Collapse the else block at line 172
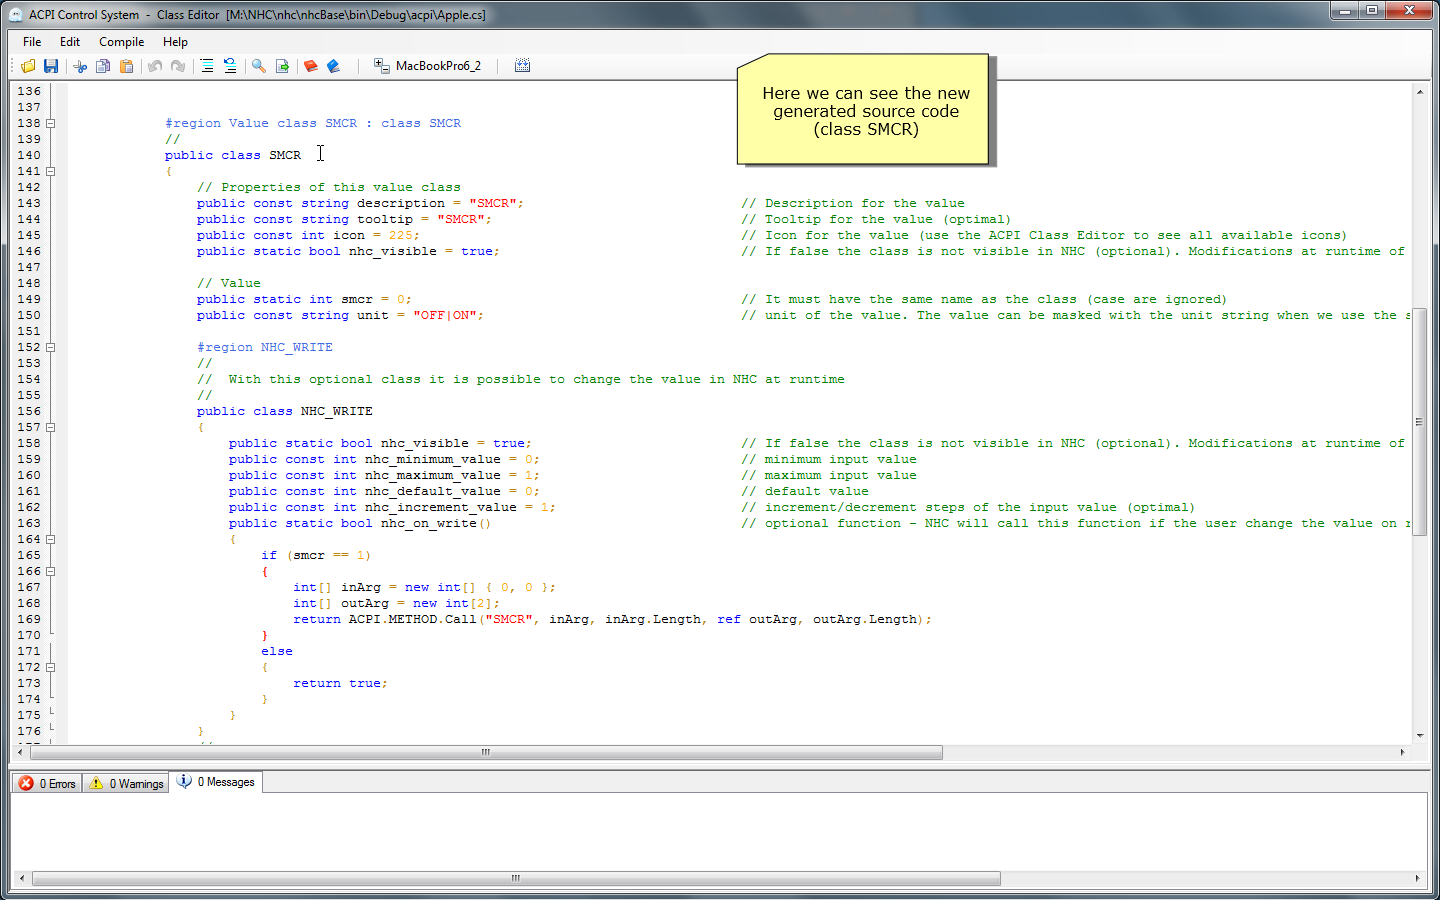This screenshot has height=900, width=1440. point(50,668)
